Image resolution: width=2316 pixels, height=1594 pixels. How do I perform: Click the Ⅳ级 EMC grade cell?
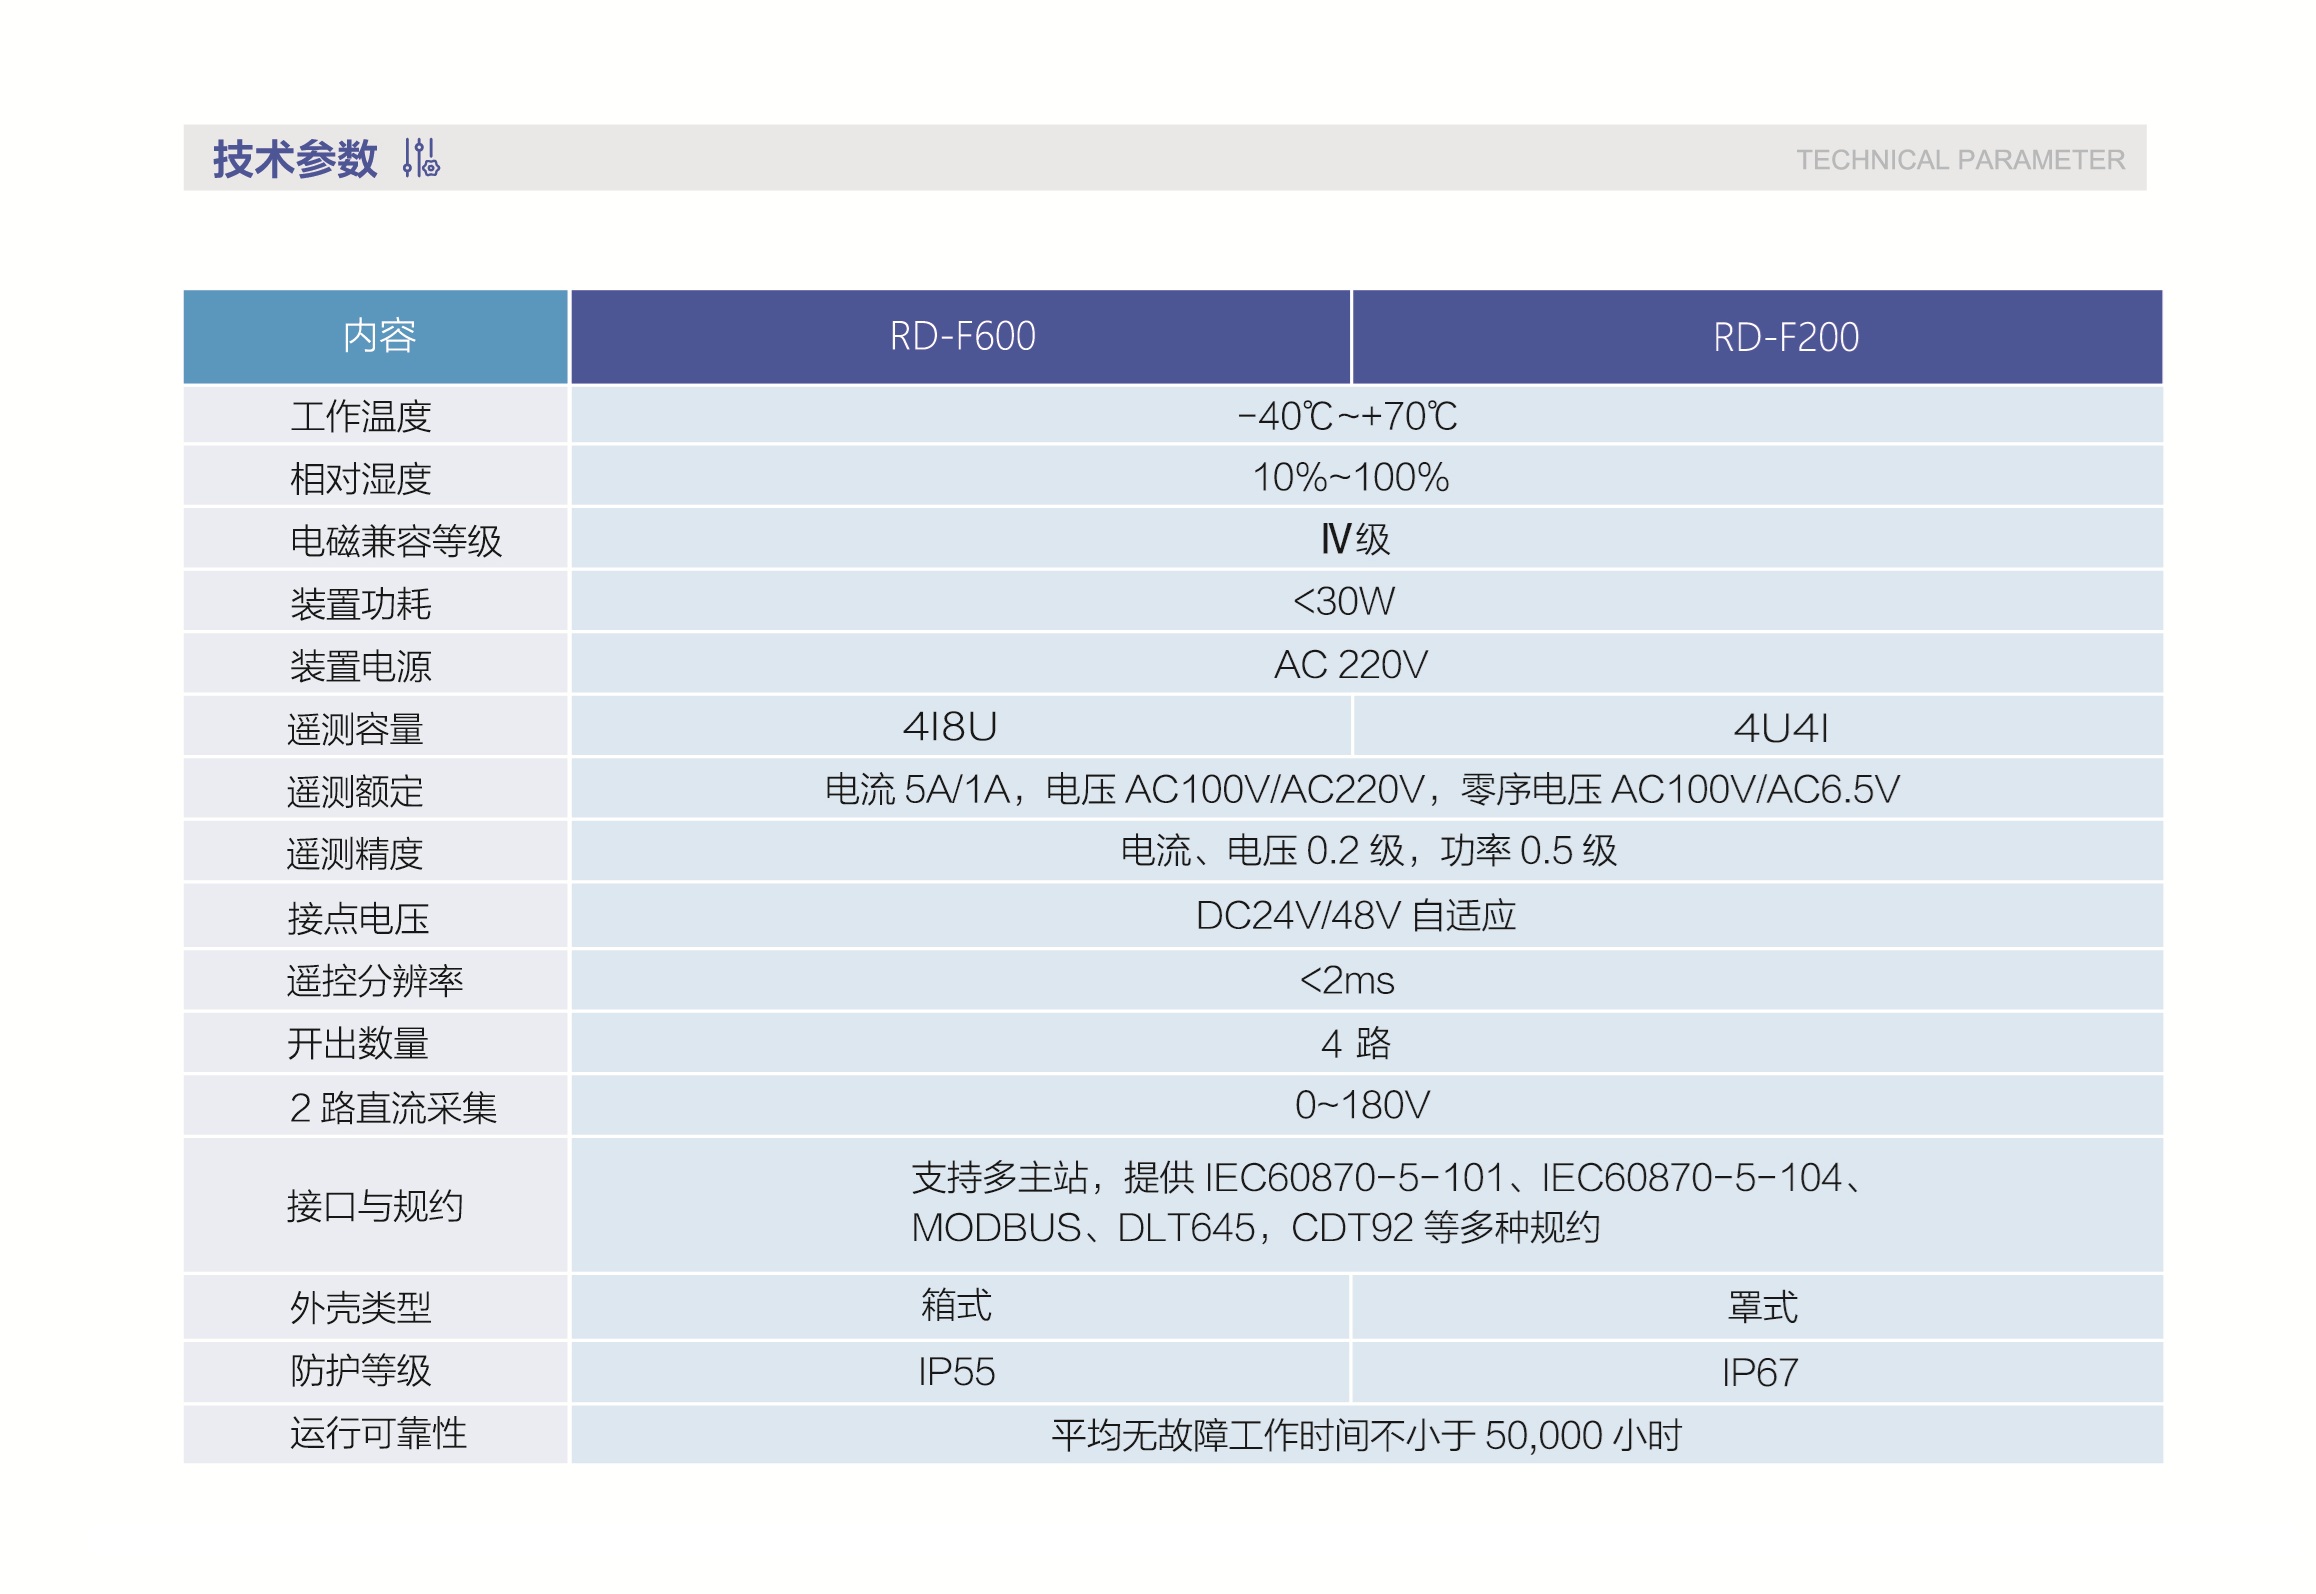pos(1354,540)
